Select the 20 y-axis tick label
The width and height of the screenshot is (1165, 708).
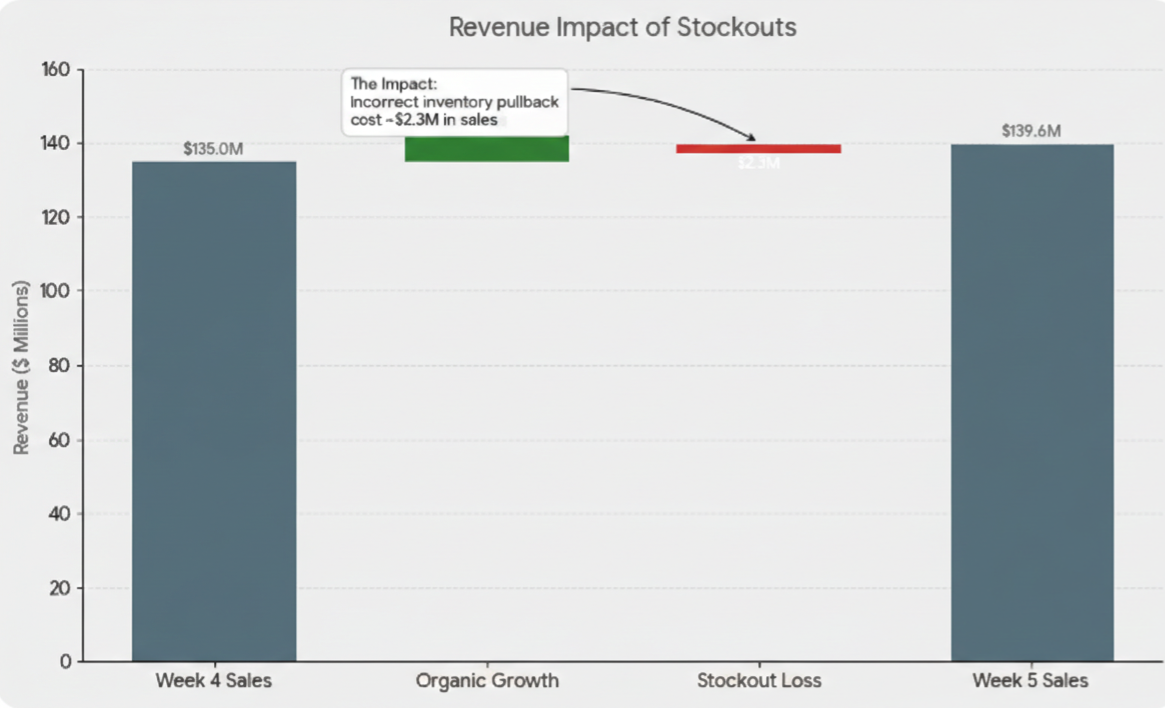click(x=58, y=588)
